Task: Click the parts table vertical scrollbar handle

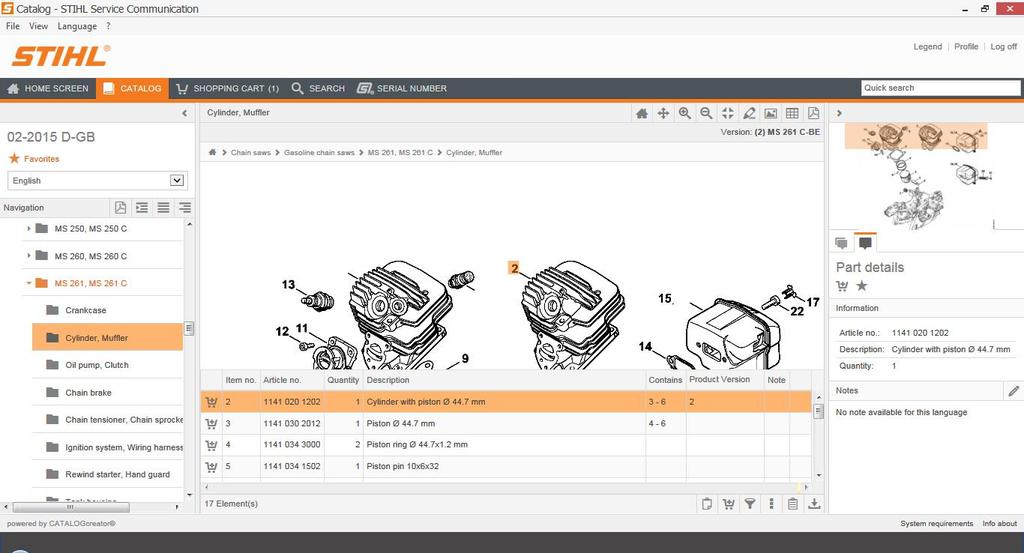Action: tap(818, 412)
